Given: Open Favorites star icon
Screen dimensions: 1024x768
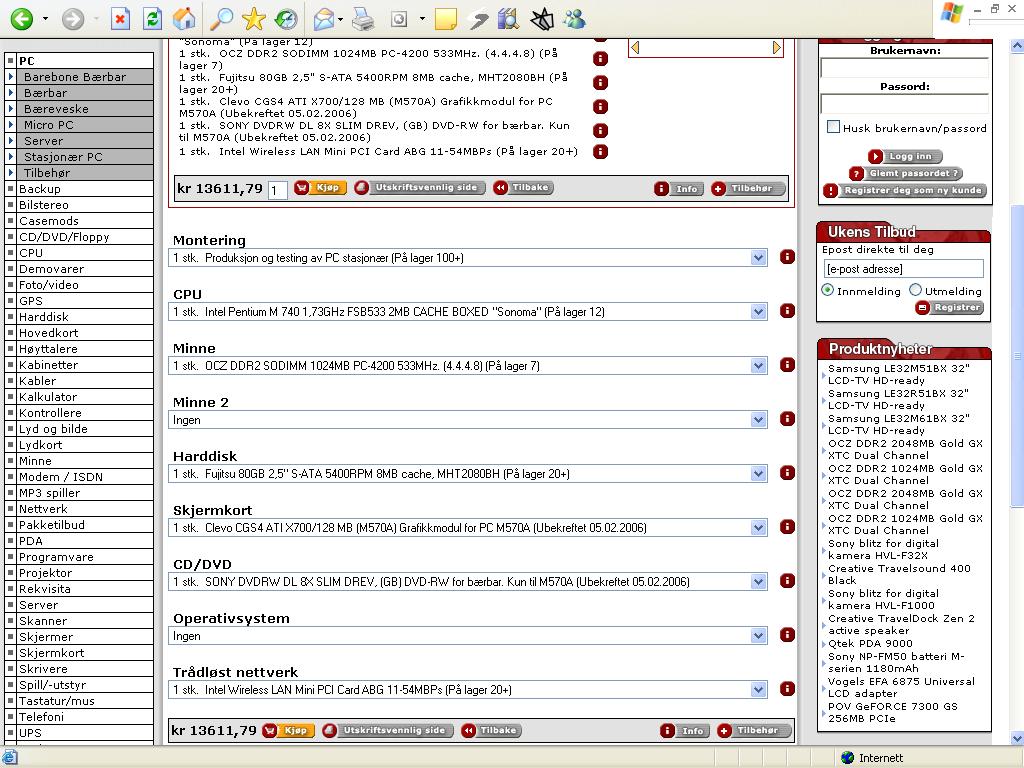Looking at the screenshot, I should coord(253,19).
